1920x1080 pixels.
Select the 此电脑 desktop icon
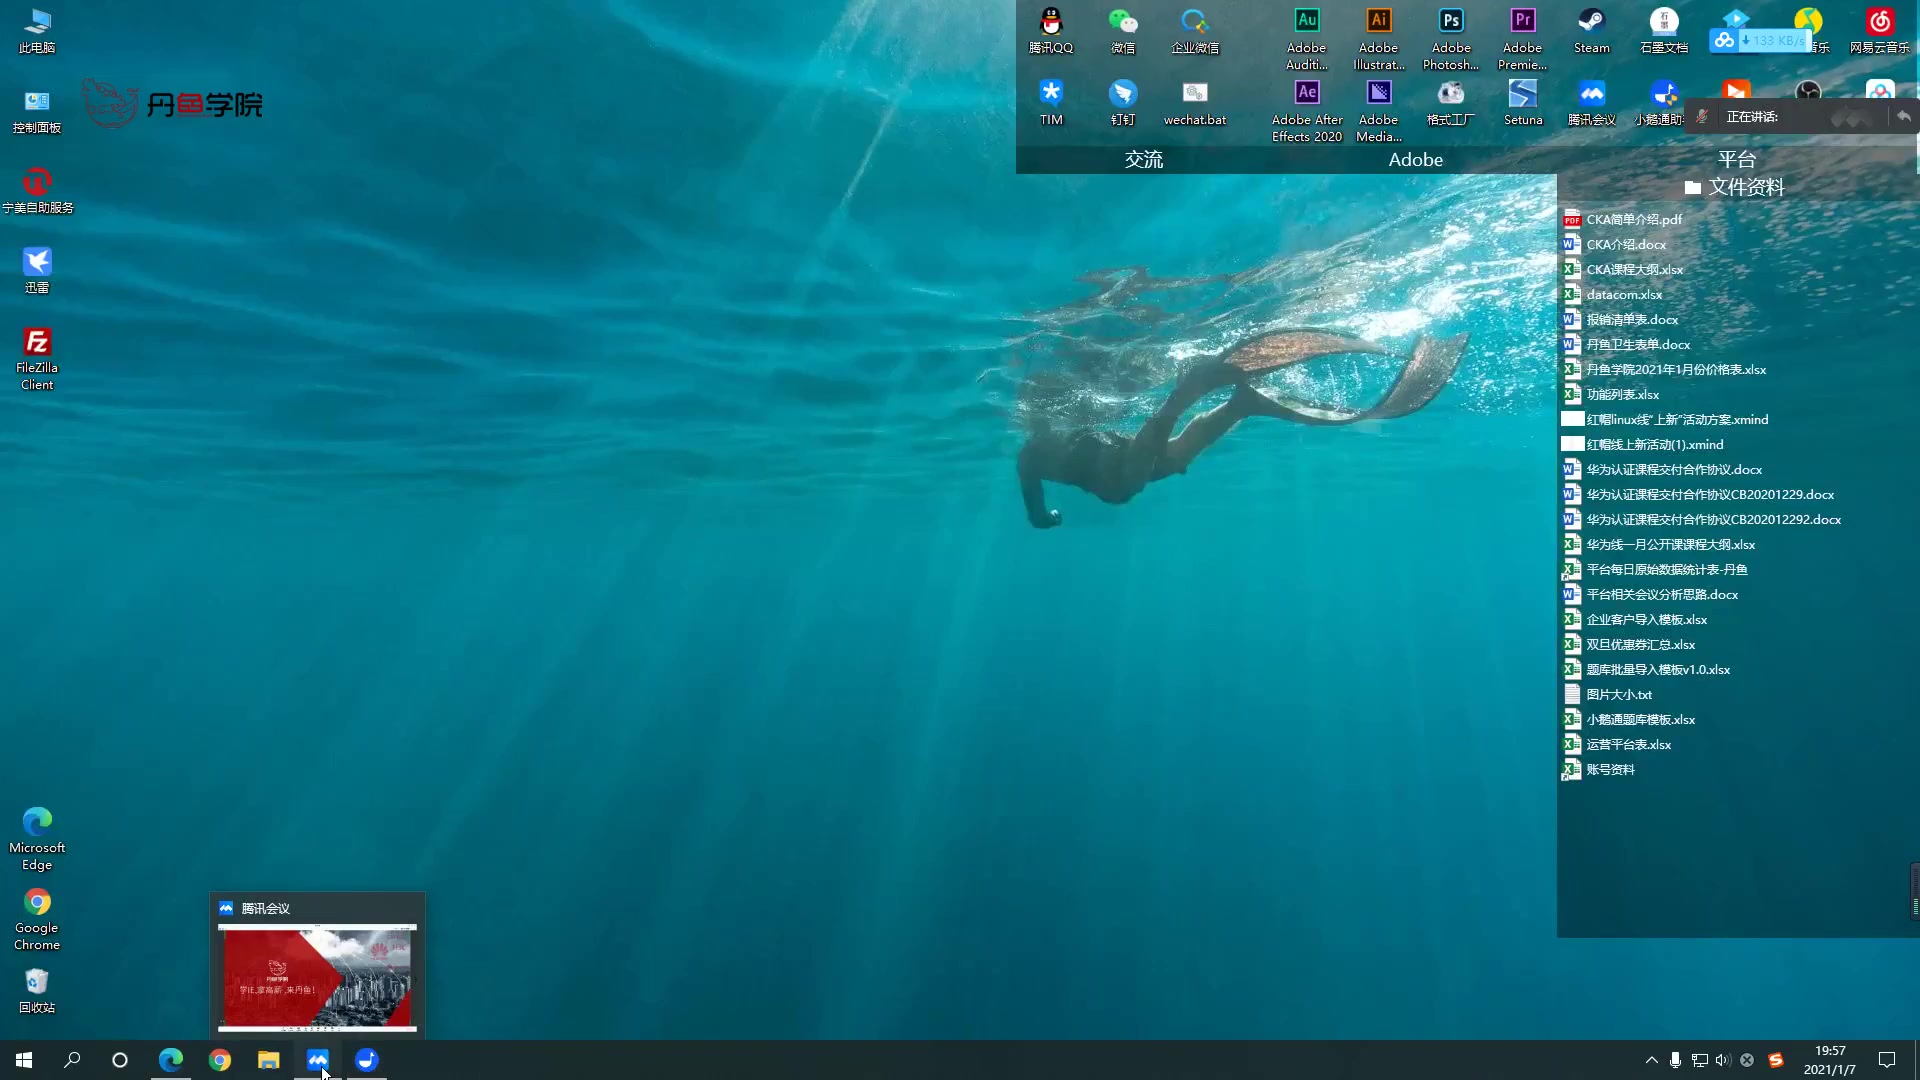click(37, 30)
